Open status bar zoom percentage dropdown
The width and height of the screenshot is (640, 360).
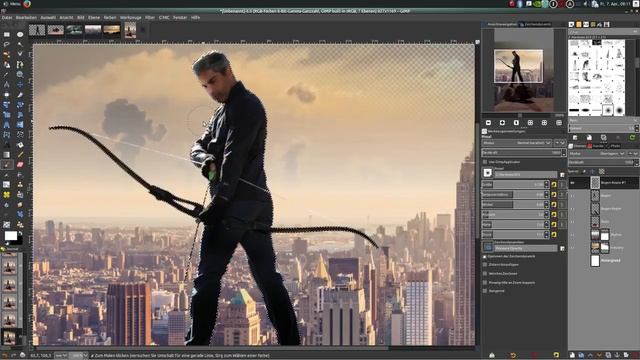click(78, 356)
